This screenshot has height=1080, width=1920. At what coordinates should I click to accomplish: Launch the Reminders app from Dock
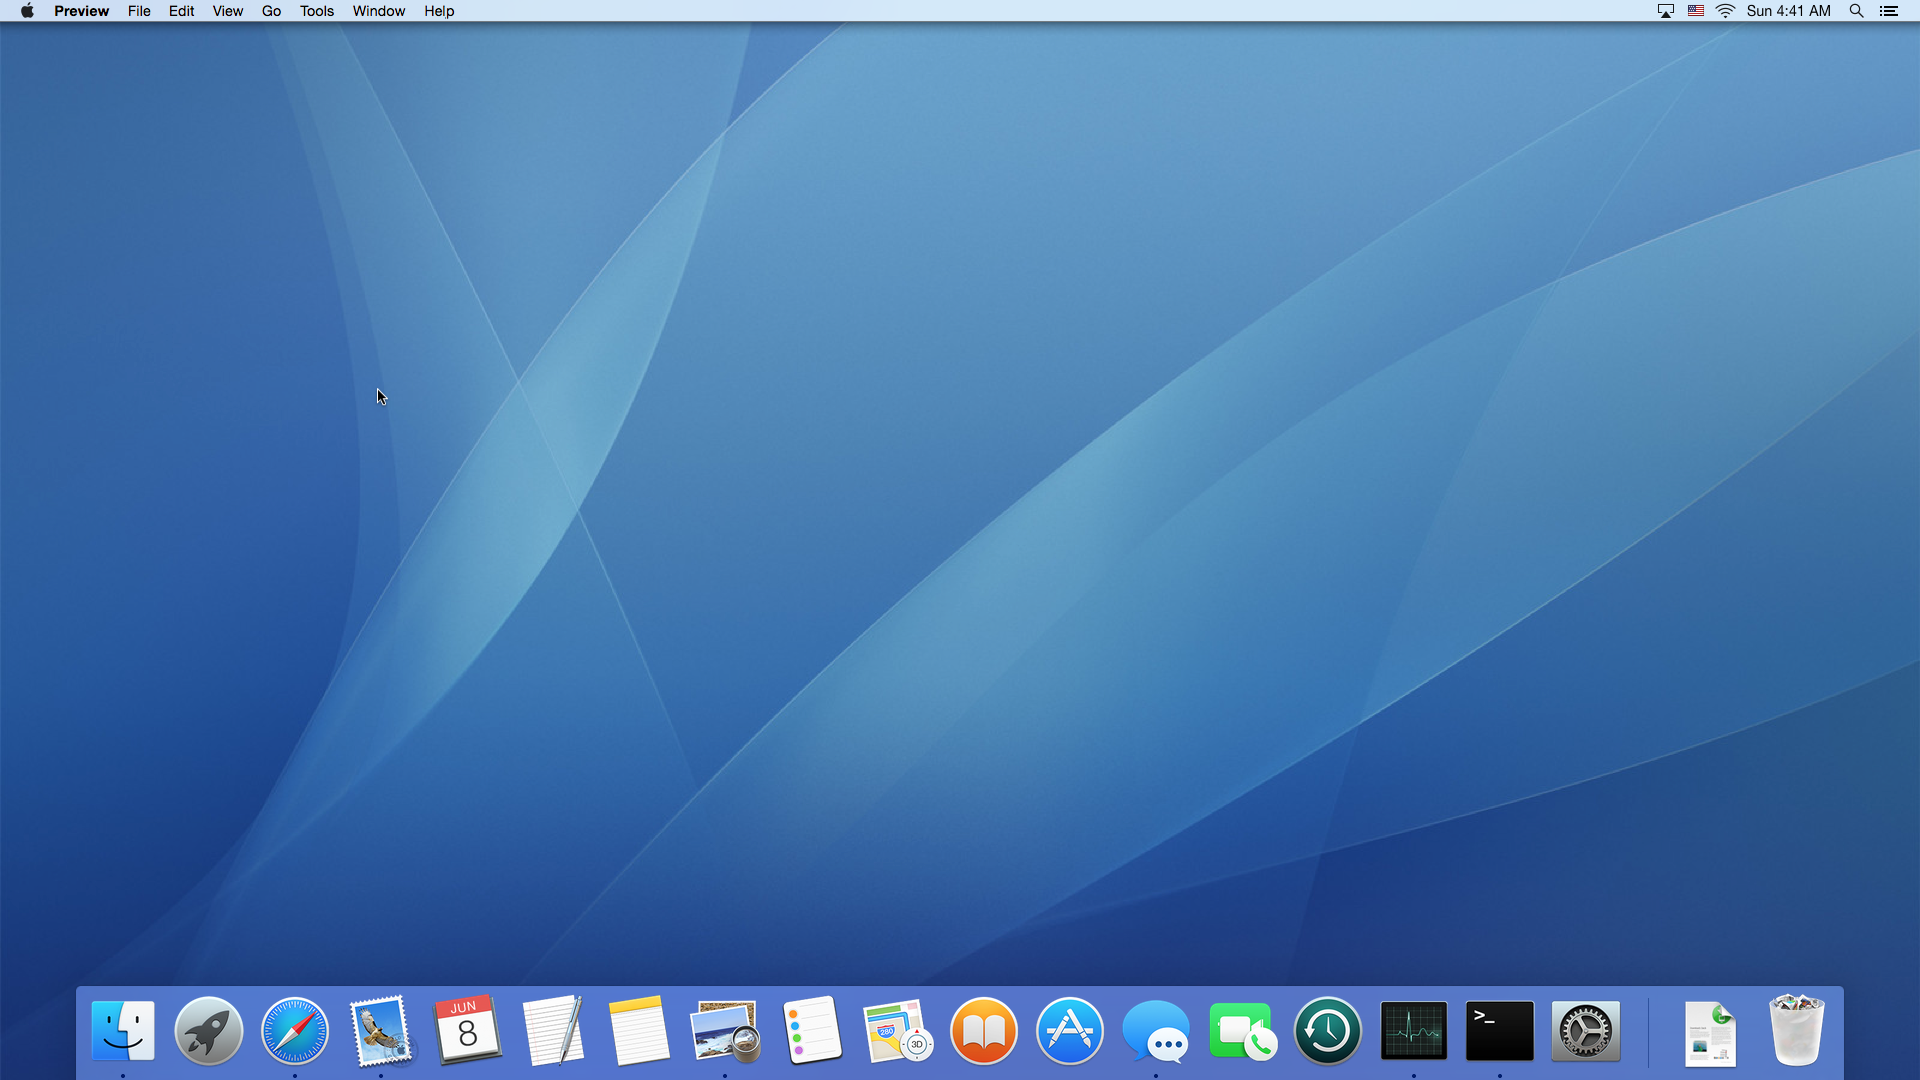click(x=812, y=1030)
